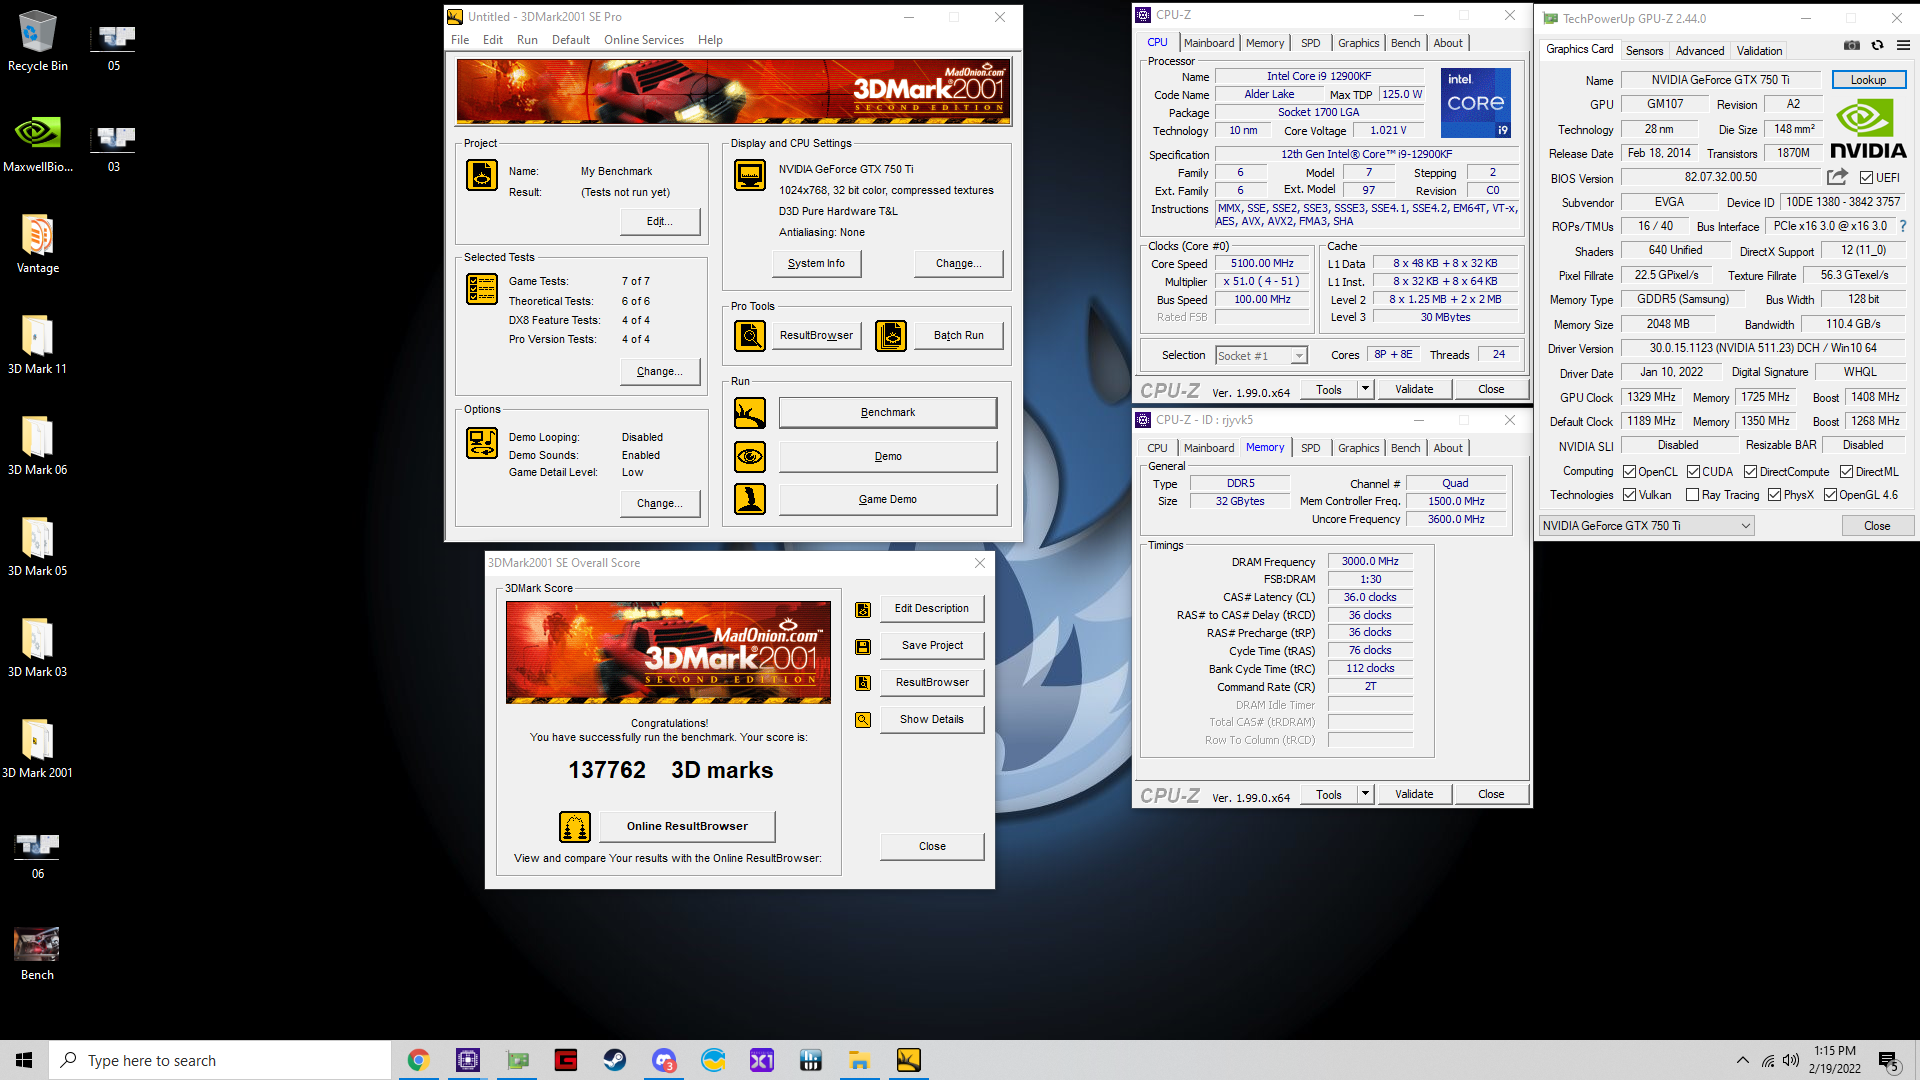Open the 3D Mark 2001 folder icon
This screenshot has width=1920, height=1080.
(x=38, y=748)
